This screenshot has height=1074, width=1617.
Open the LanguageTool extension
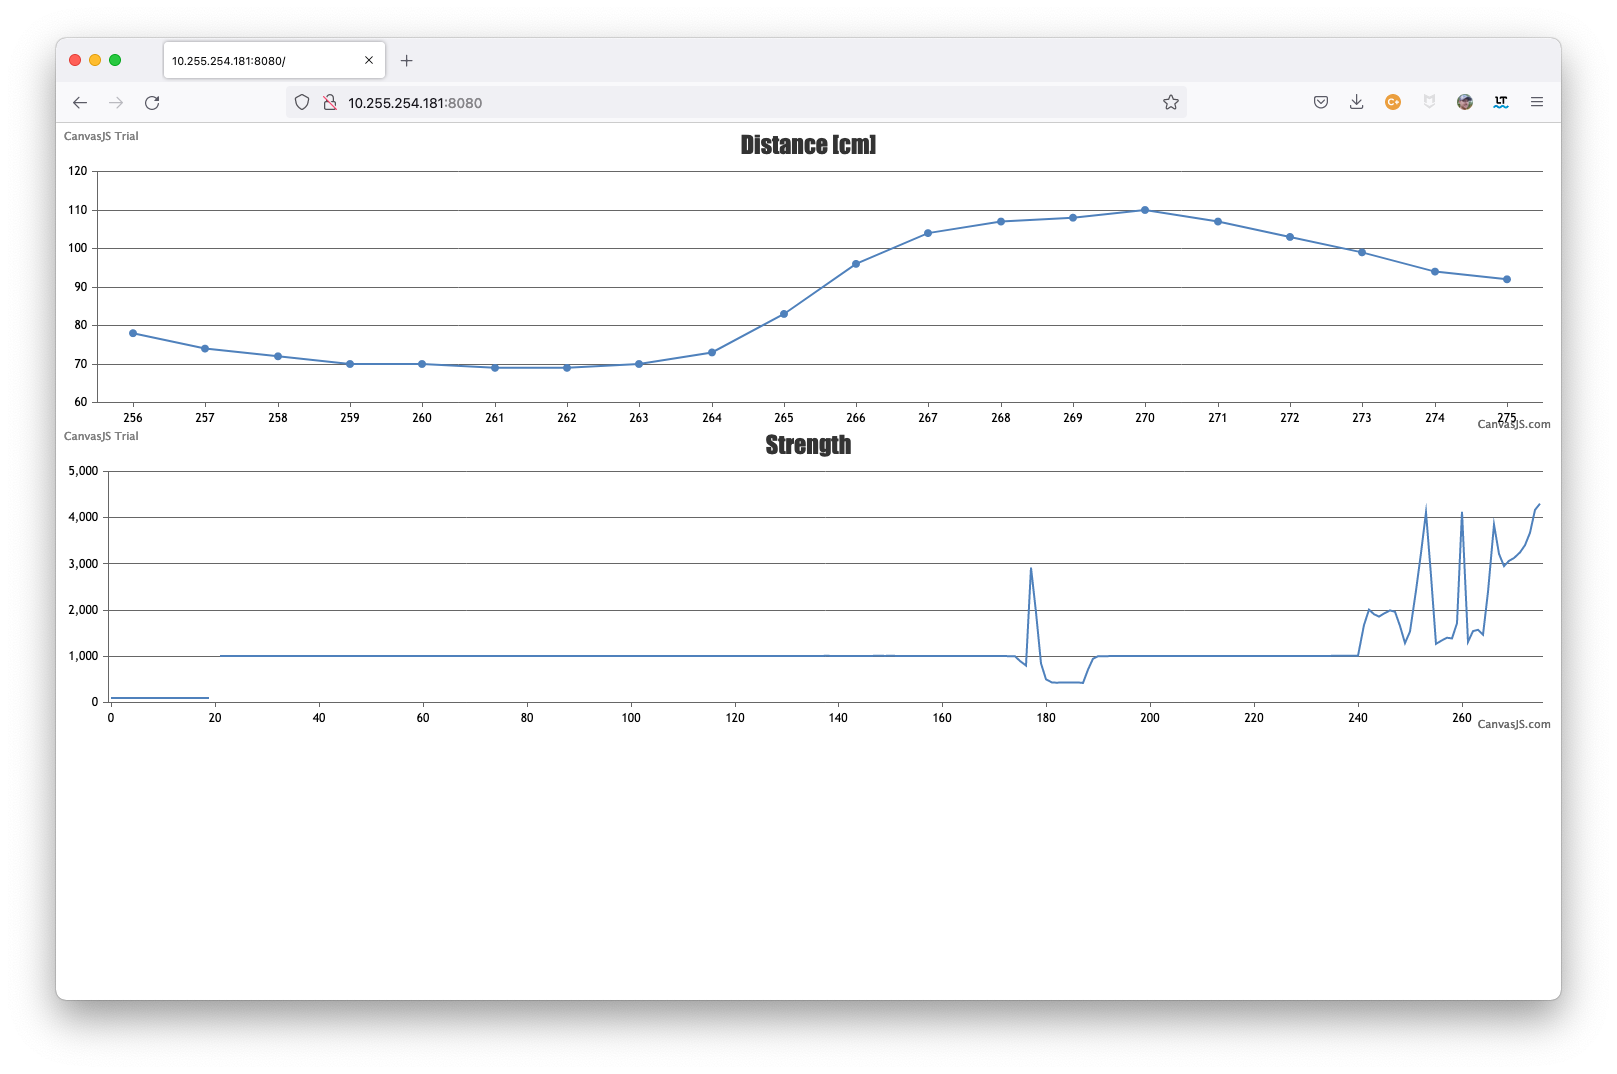(1501, 102)
